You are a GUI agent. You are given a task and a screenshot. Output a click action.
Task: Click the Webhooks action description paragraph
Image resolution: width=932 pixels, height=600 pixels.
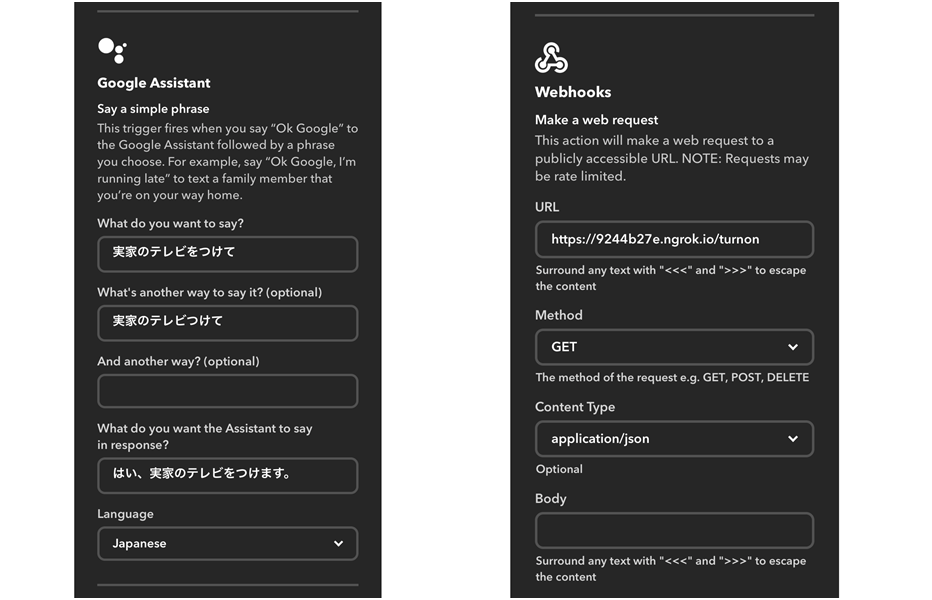pos(672,158)
